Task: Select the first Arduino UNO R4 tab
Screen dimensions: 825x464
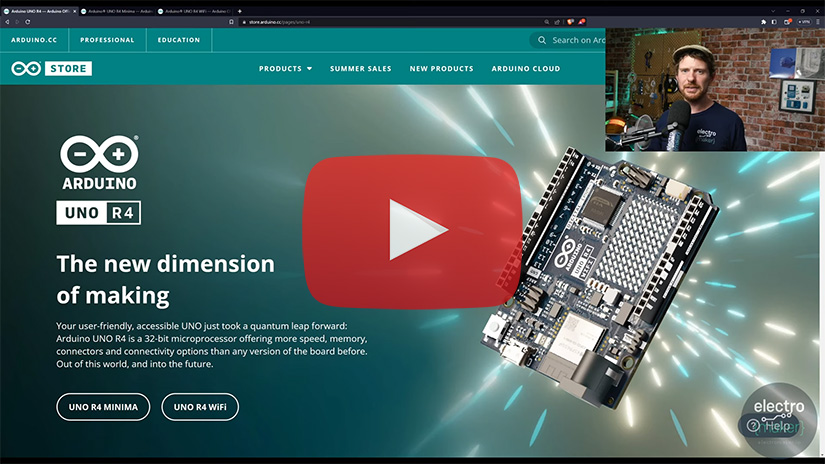Action: [x=37, y=11]
